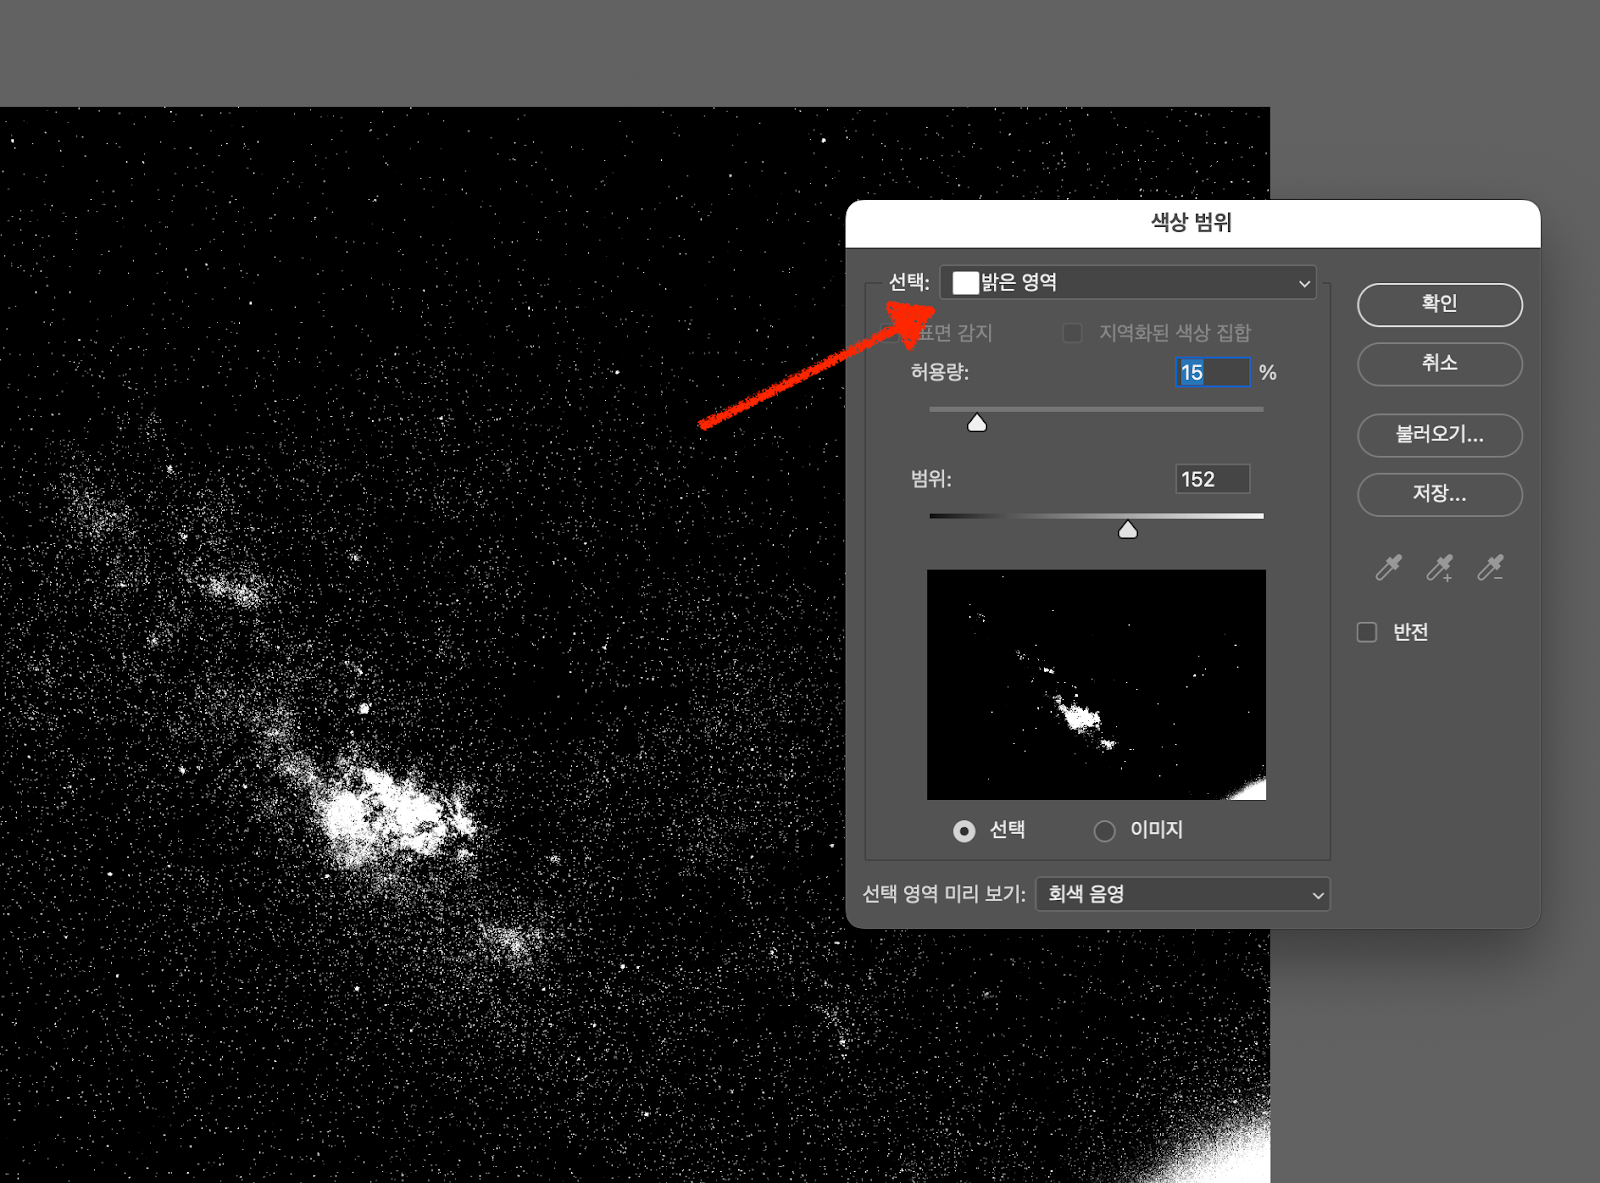Choose the 선택 preview radio button

coord(964,831)
